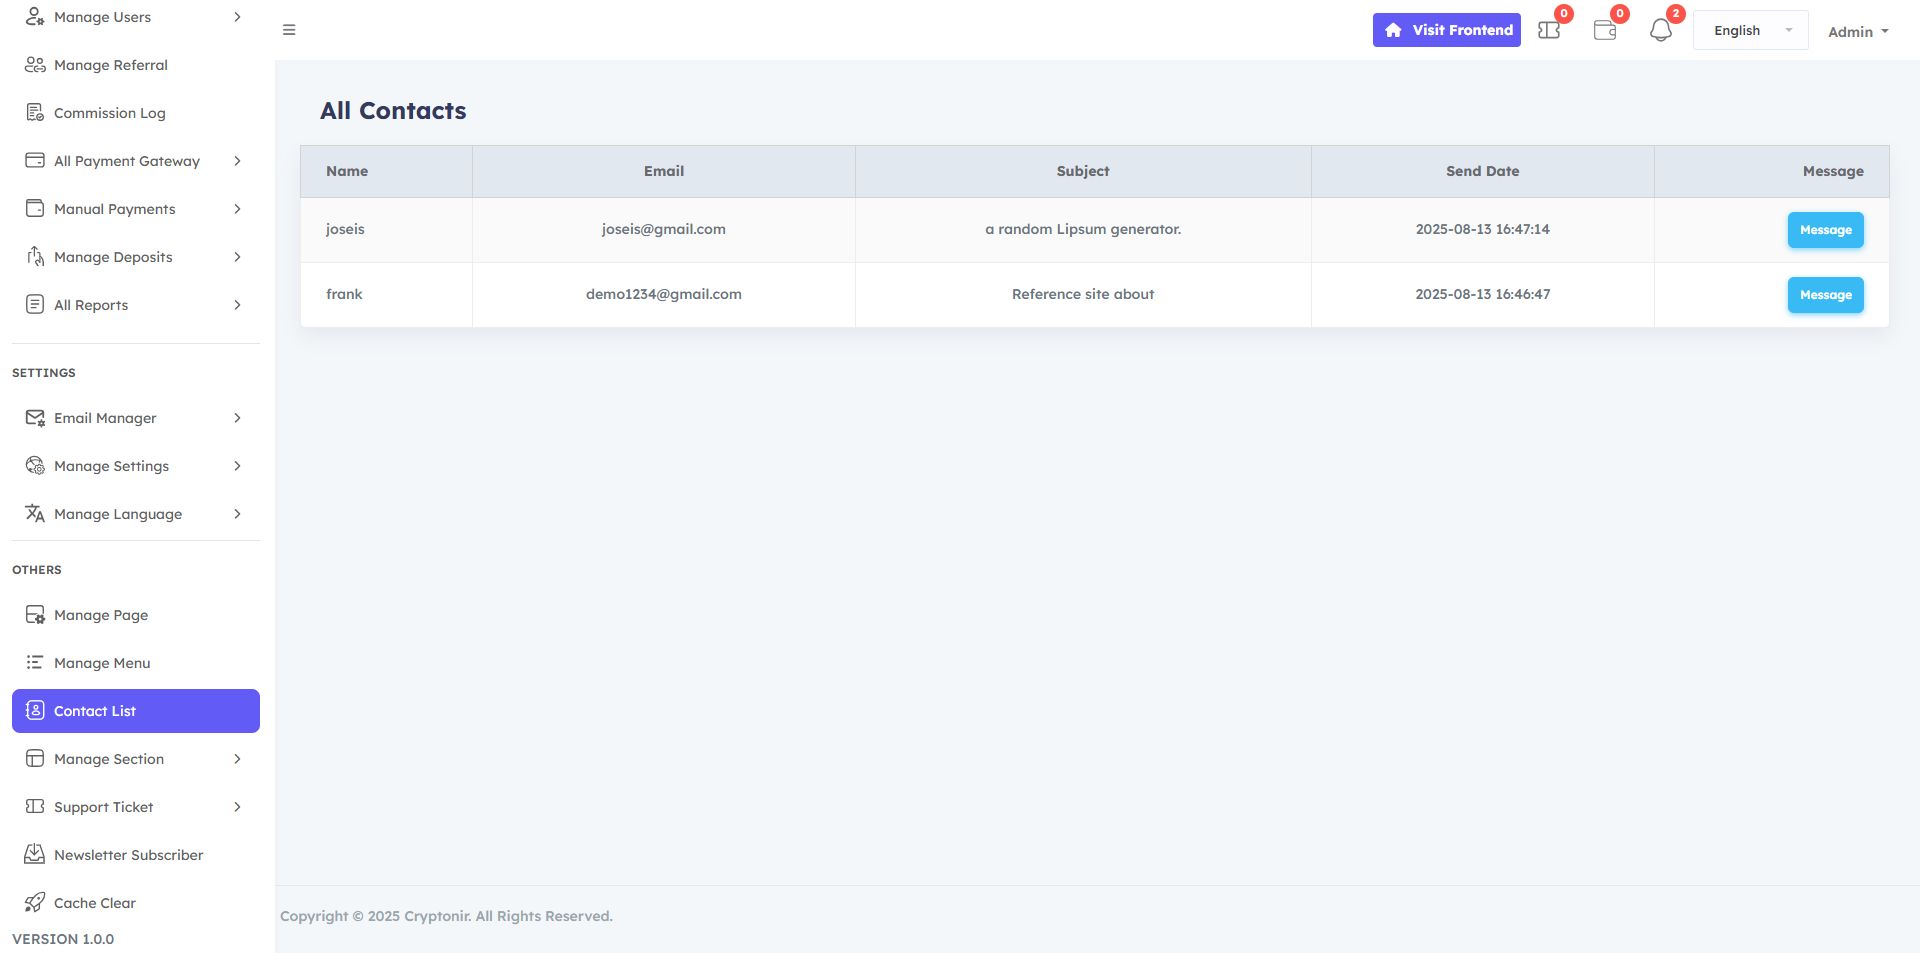Screen dimensions: 1920x953
Task: Open the notifications bell icon
Action: (x=1660, y=30)
